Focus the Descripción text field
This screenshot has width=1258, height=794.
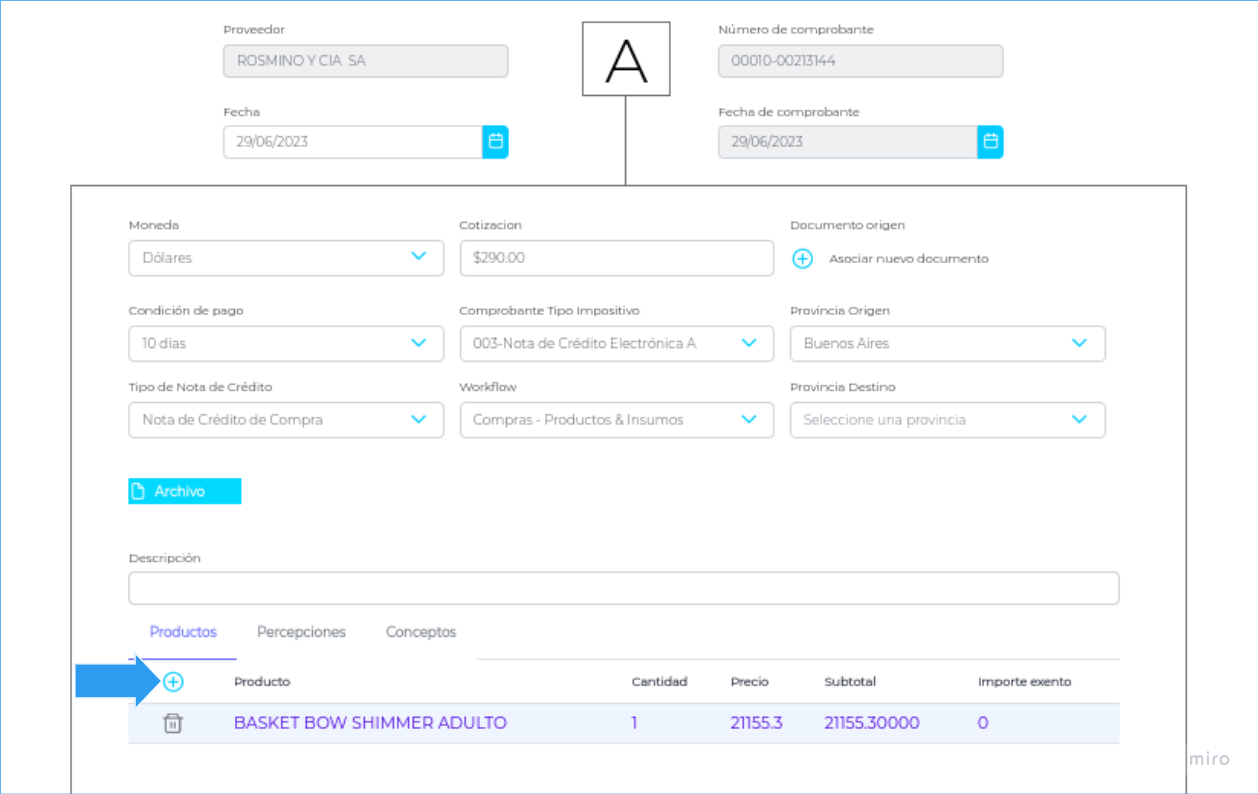tap(623, 588)
